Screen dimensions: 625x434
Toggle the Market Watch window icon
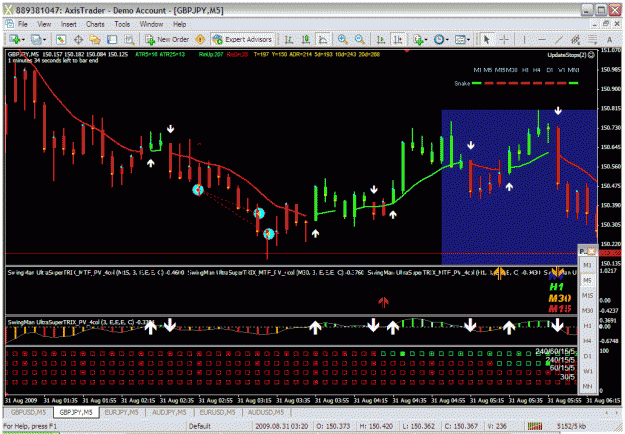(x=61, y=39)
